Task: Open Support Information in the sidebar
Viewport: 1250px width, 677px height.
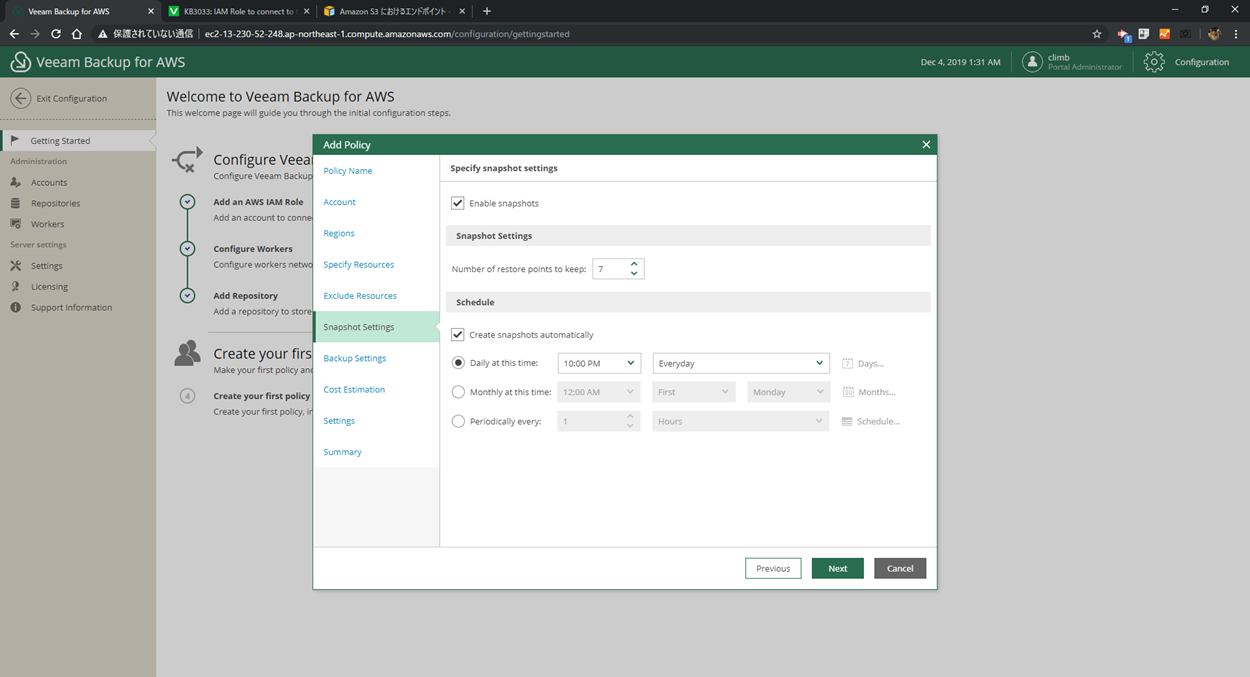Action: click(x=71, y=308)
